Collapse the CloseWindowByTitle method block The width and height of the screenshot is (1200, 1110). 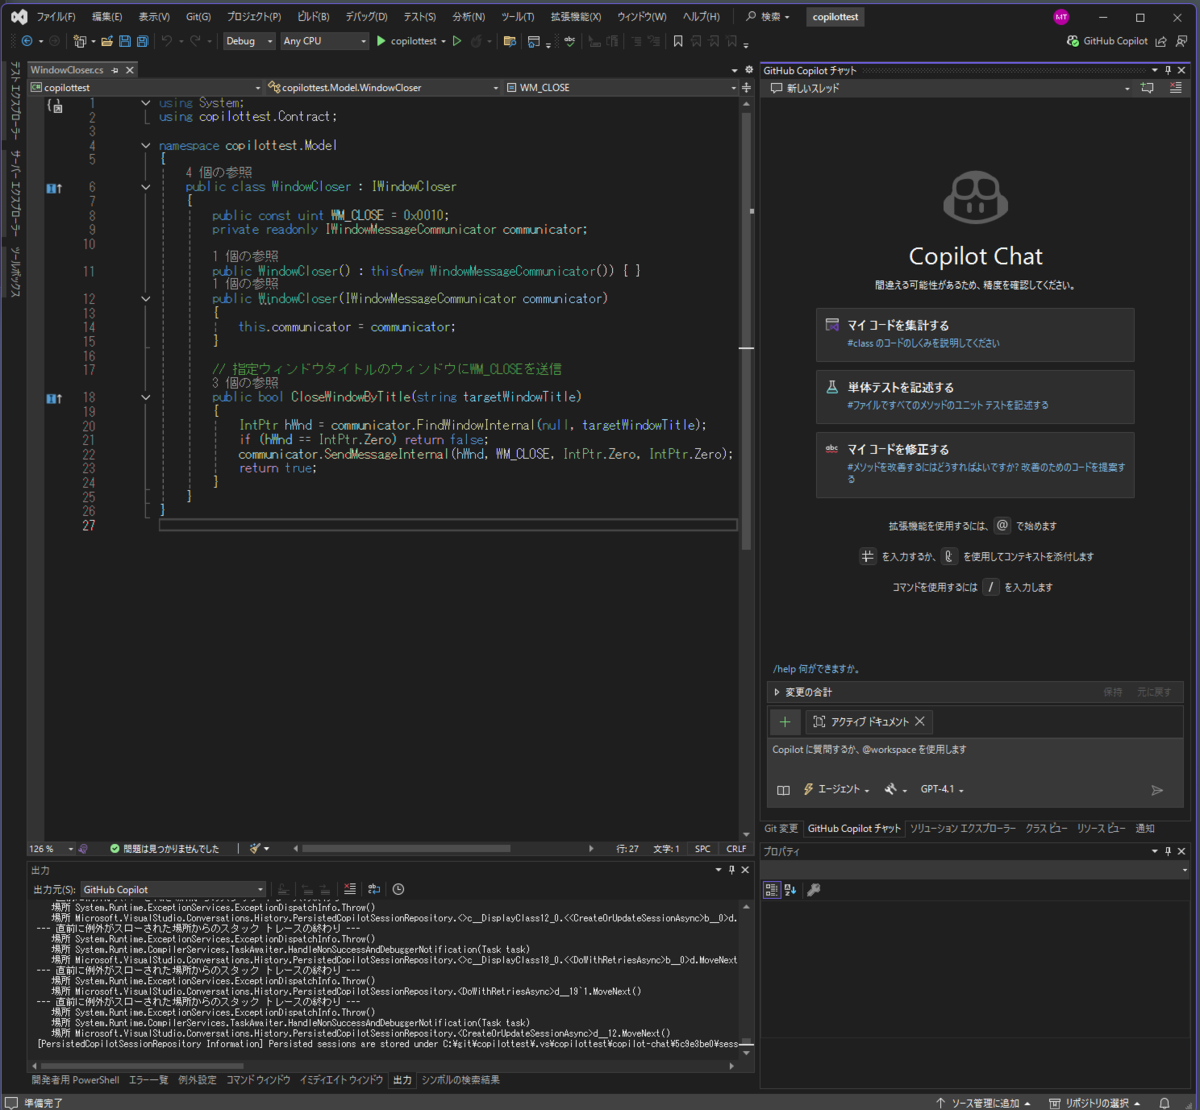click(146, 397)
